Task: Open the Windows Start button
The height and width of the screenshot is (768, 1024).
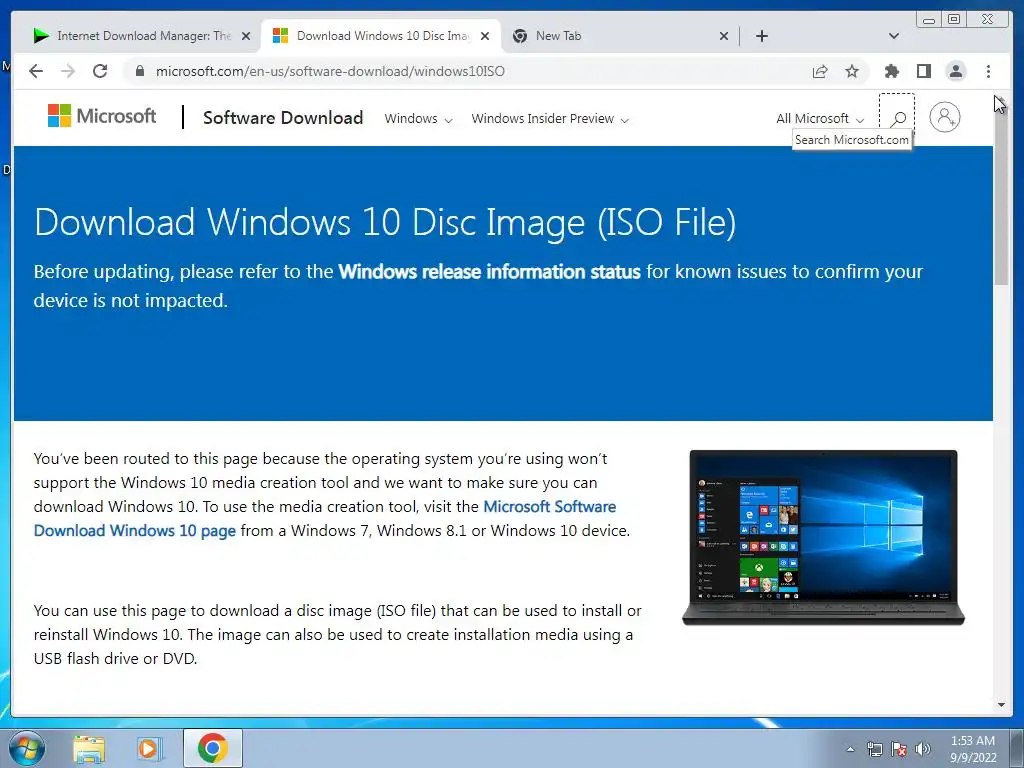Action: pyautogui.click(x=27, y=748)
